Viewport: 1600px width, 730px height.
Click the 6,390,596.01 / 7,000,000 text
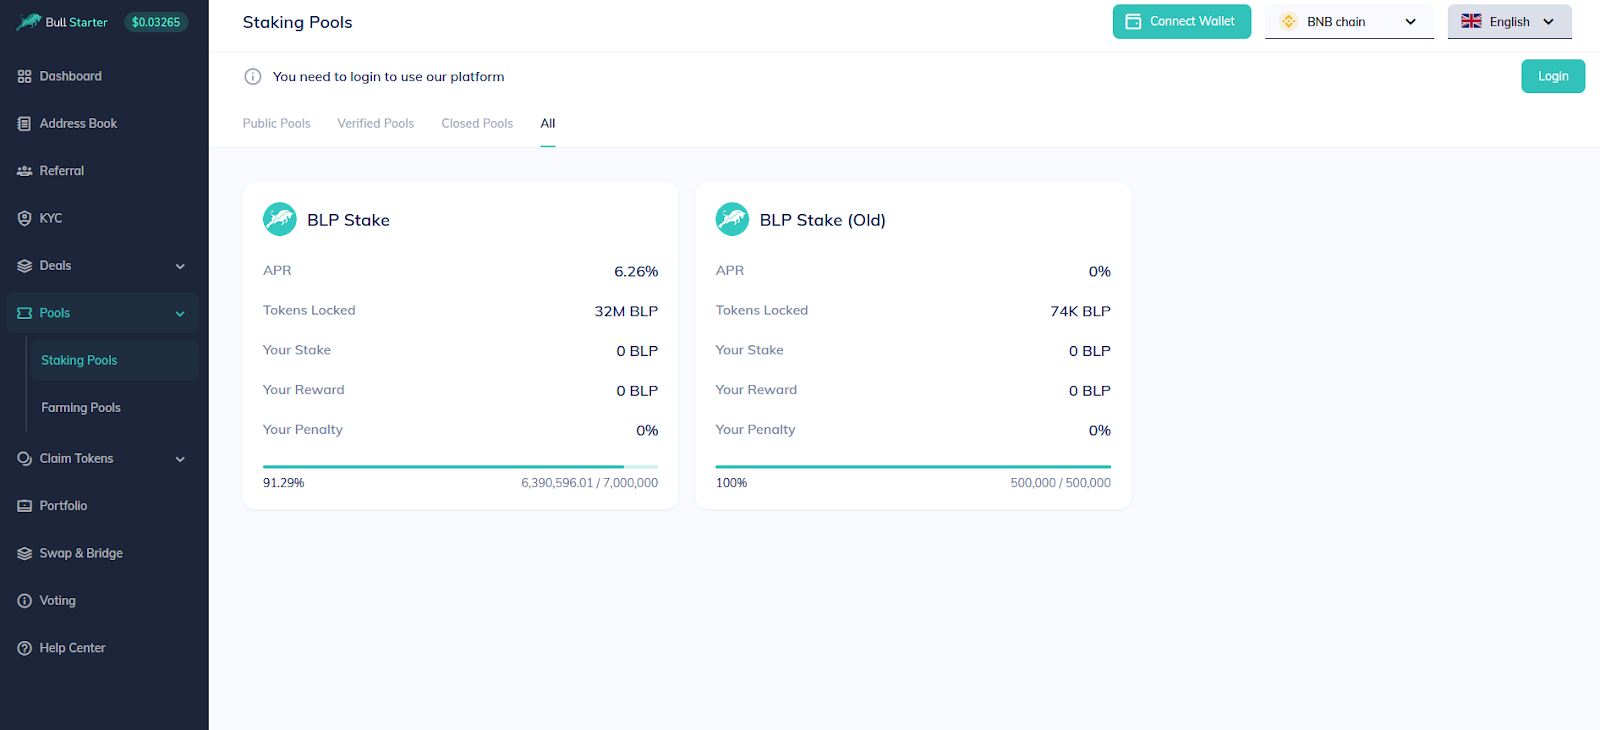click(589, 483)
